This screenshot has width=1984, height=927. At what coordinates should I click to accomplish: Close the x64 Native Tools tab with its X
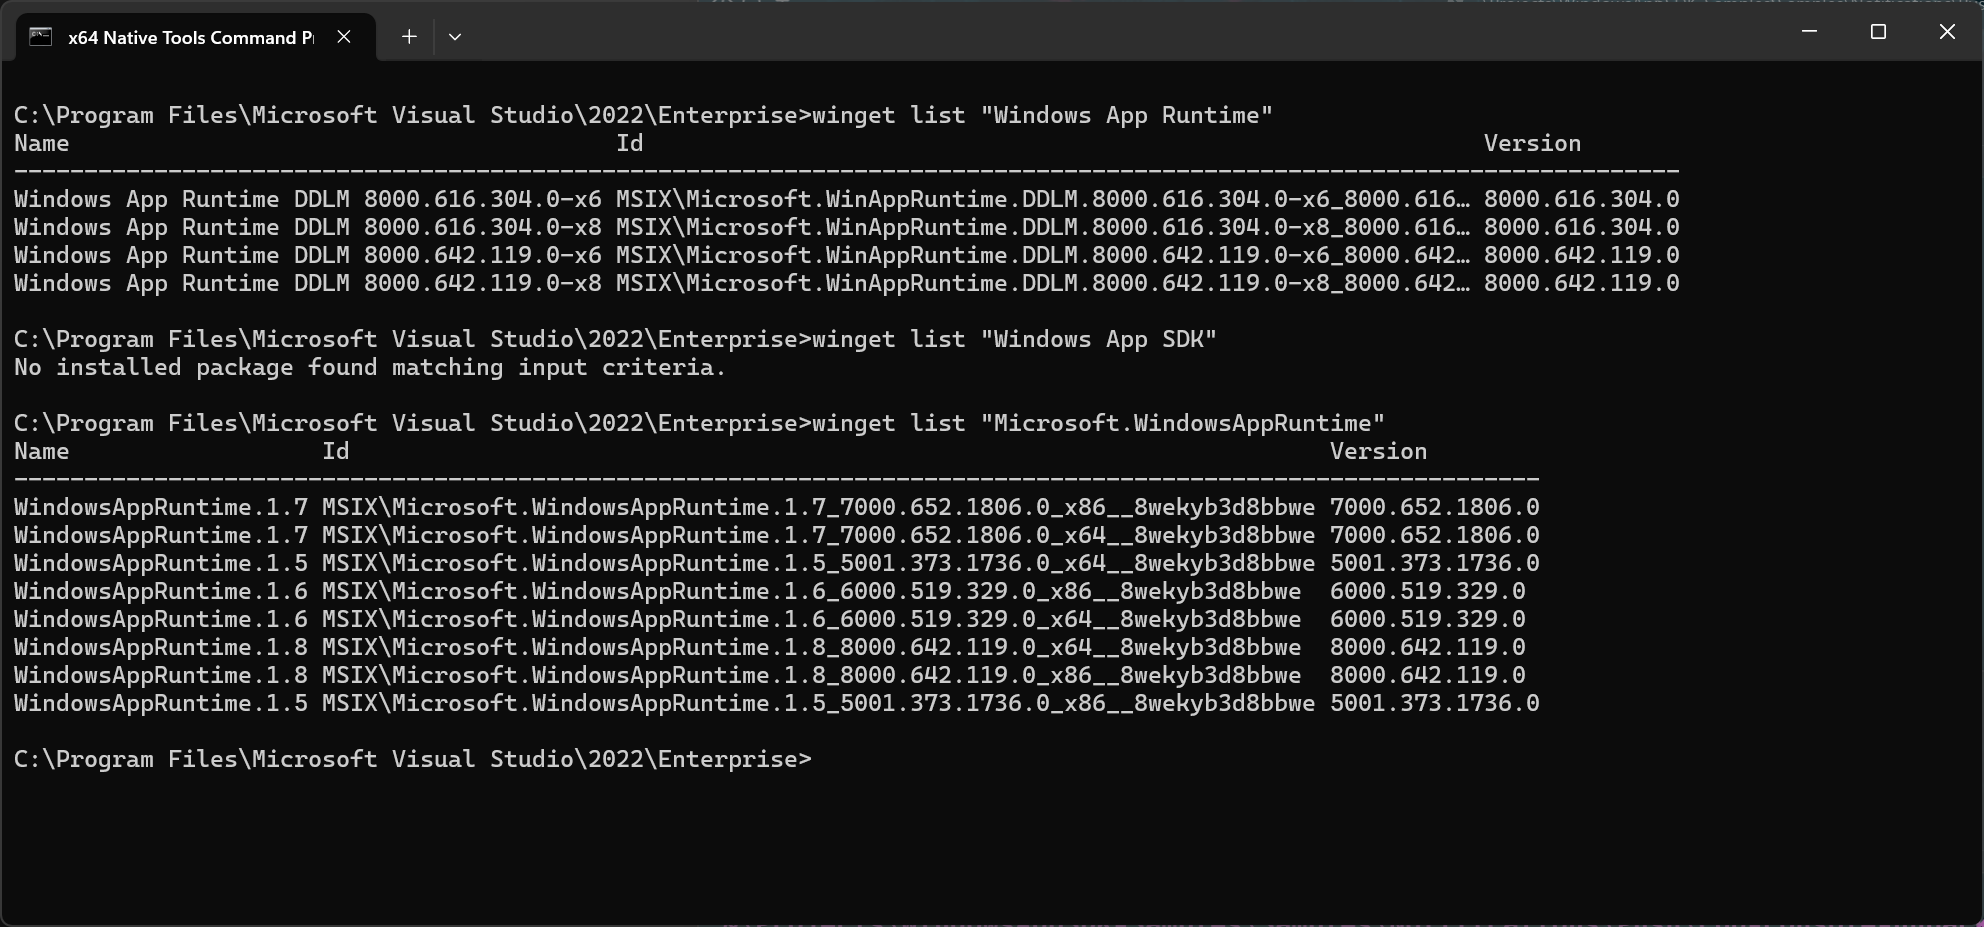click(x=344, y=36)
